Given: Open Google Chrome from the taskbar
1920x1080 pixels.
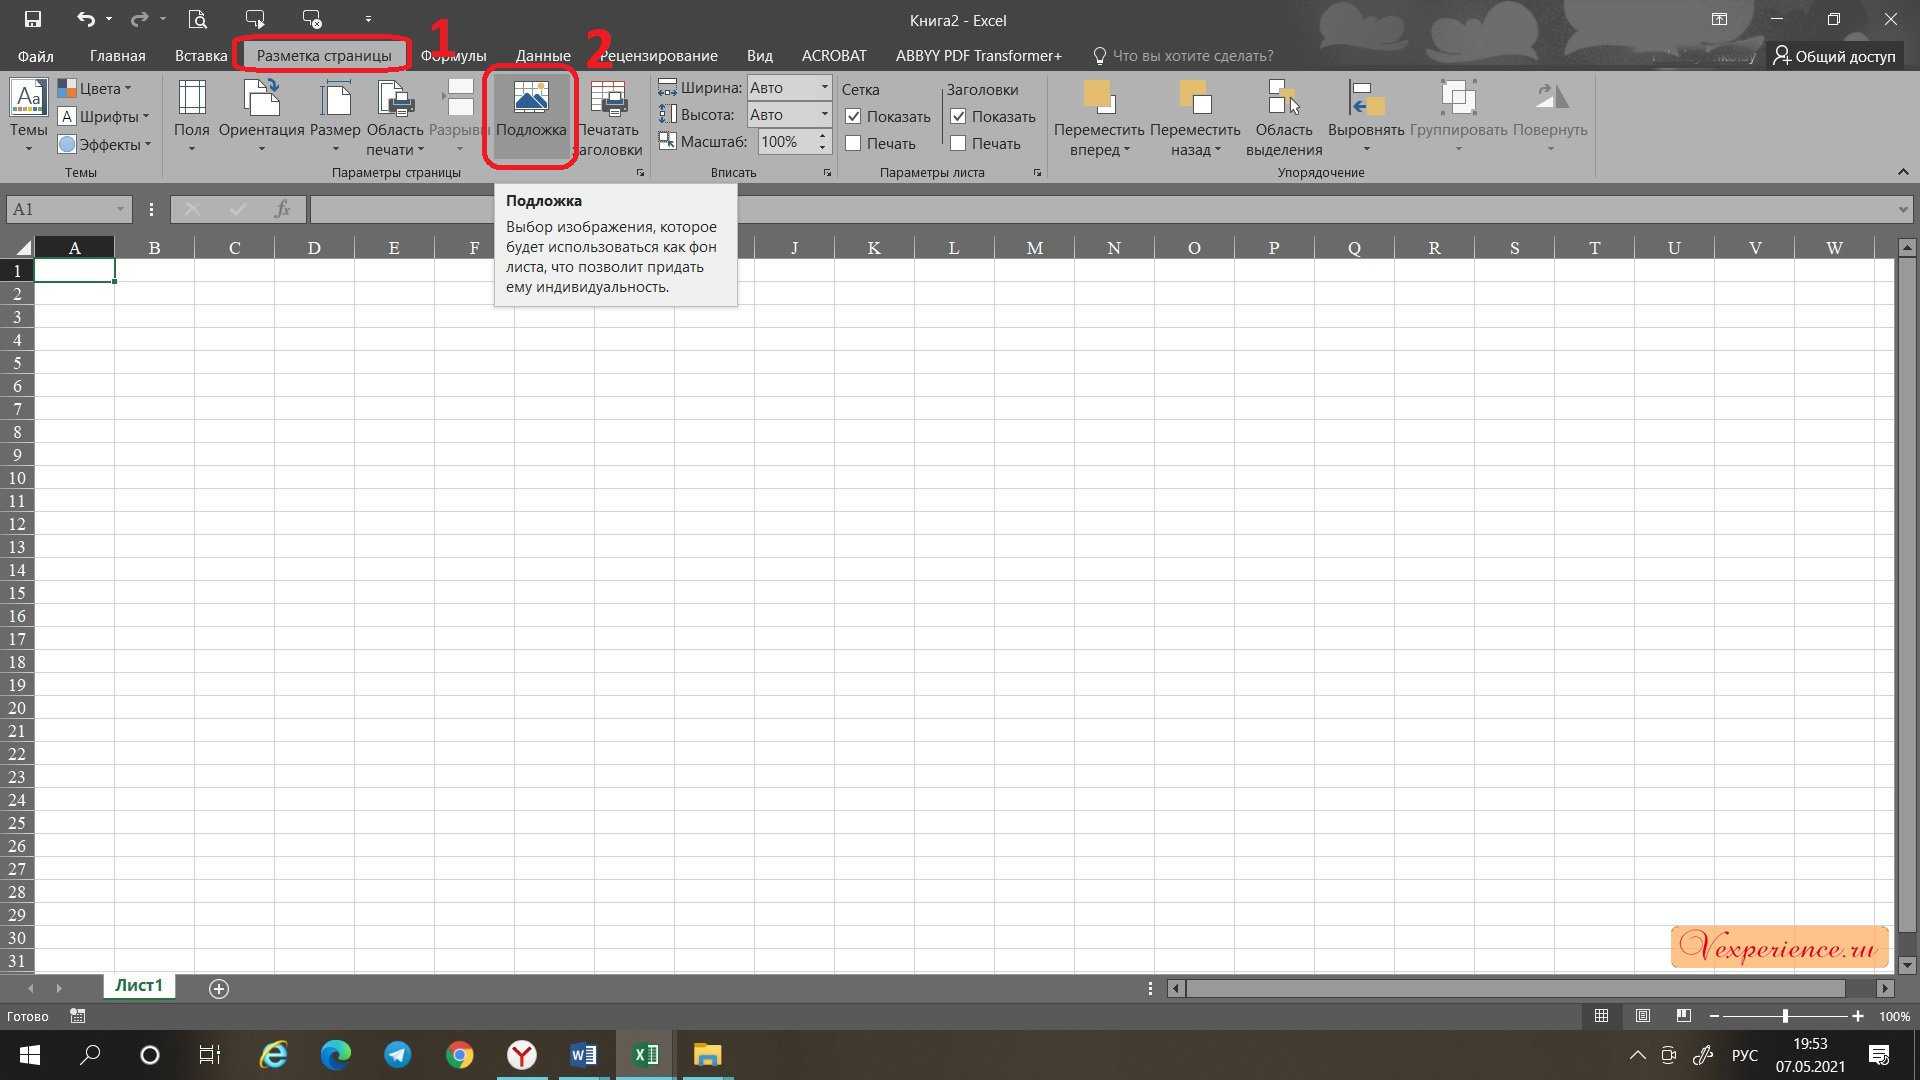Looking at the screenshot, I should pyautogui.click(x=459, y=1055).
